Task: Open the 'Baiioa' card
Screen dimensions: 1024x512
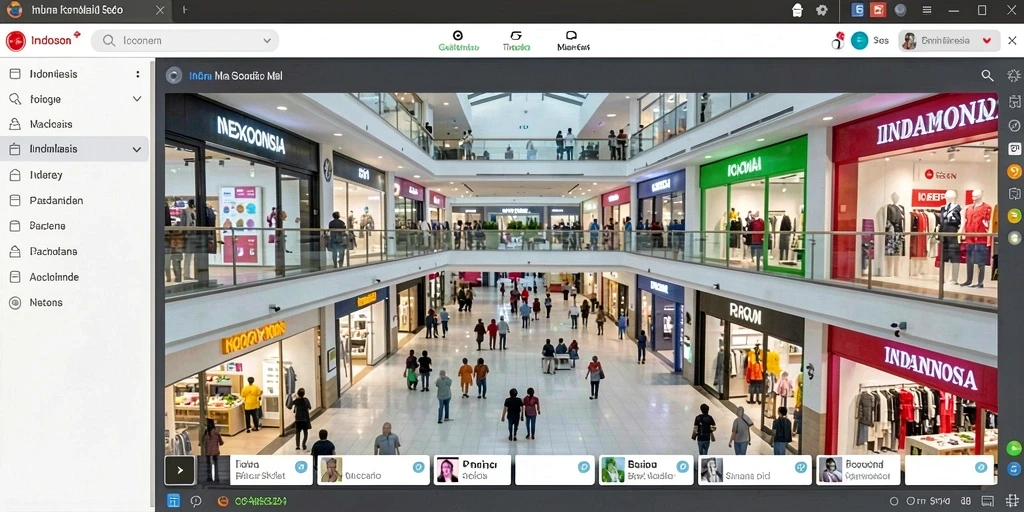Action: pyautogui.click(x=646, y=470)
